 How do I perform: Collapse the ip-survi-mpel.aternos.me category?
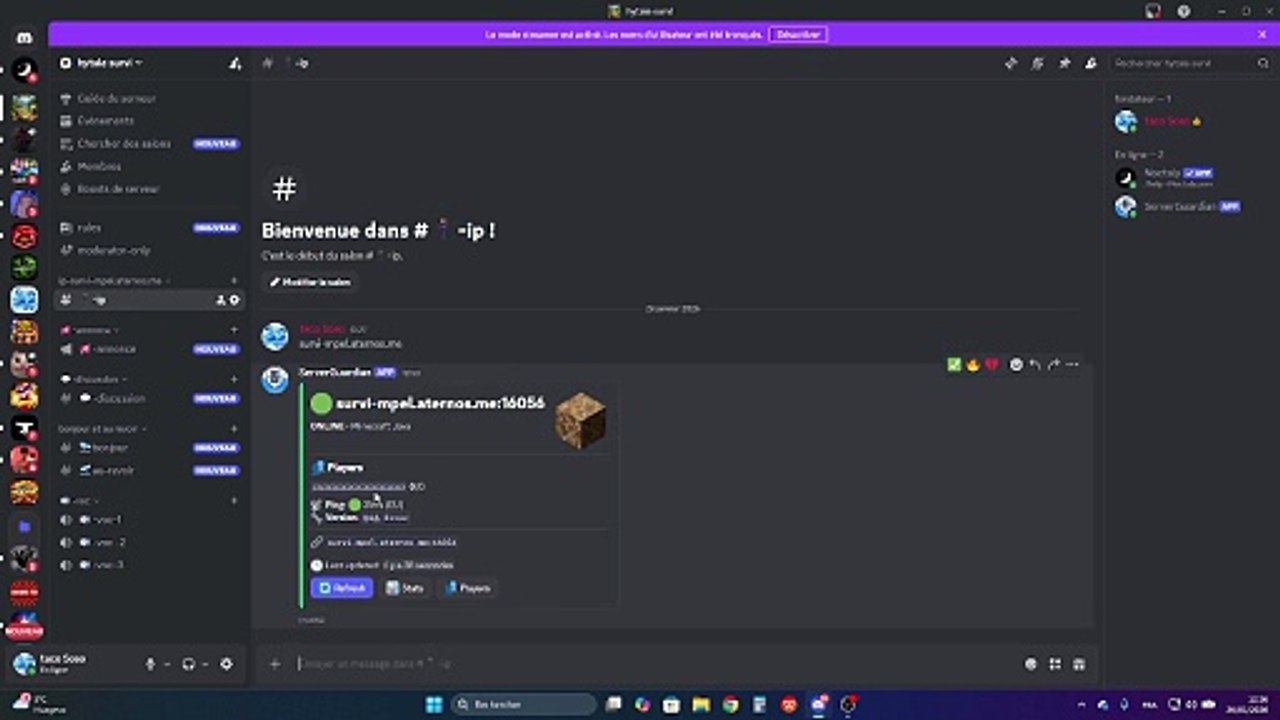tap(114, 281)
